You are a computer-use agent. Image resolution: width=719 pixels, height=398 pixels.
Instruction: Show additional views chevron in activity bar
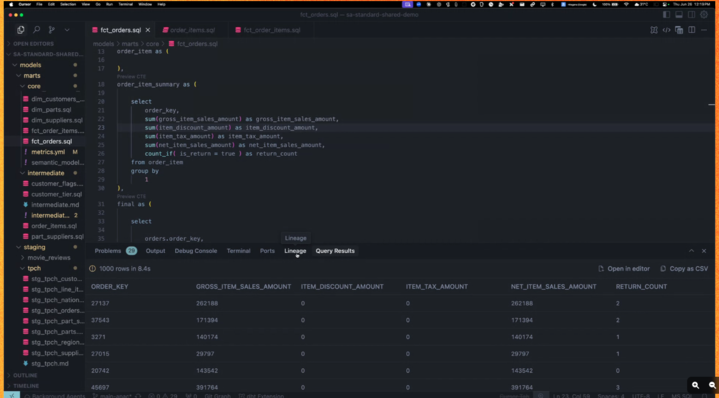[67, 30]
